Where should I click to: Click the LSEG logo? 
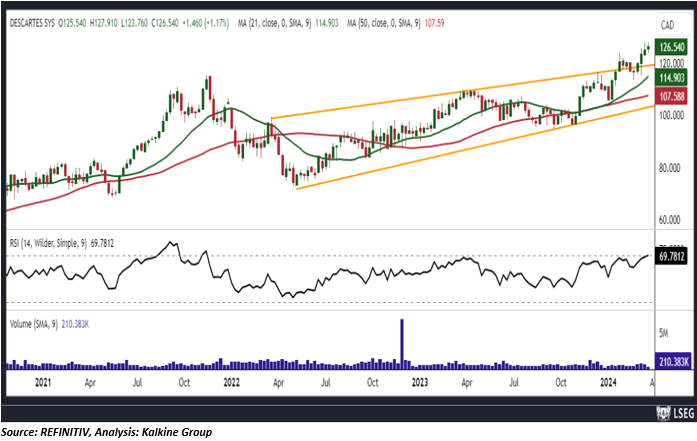[675, 413]
